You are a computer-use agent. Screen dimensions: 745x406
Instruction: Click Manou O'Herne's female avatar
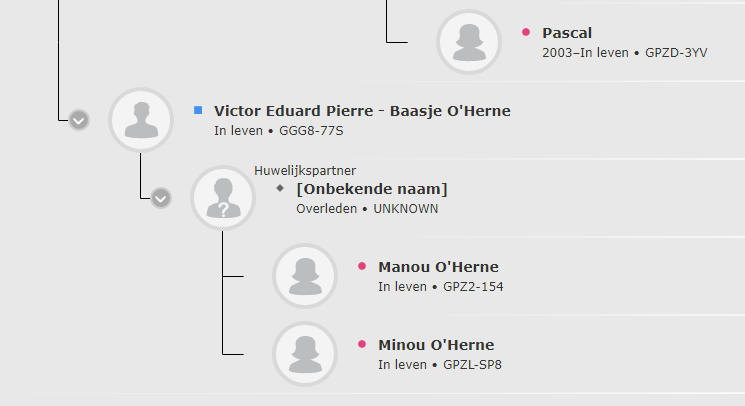click(305, 275)
